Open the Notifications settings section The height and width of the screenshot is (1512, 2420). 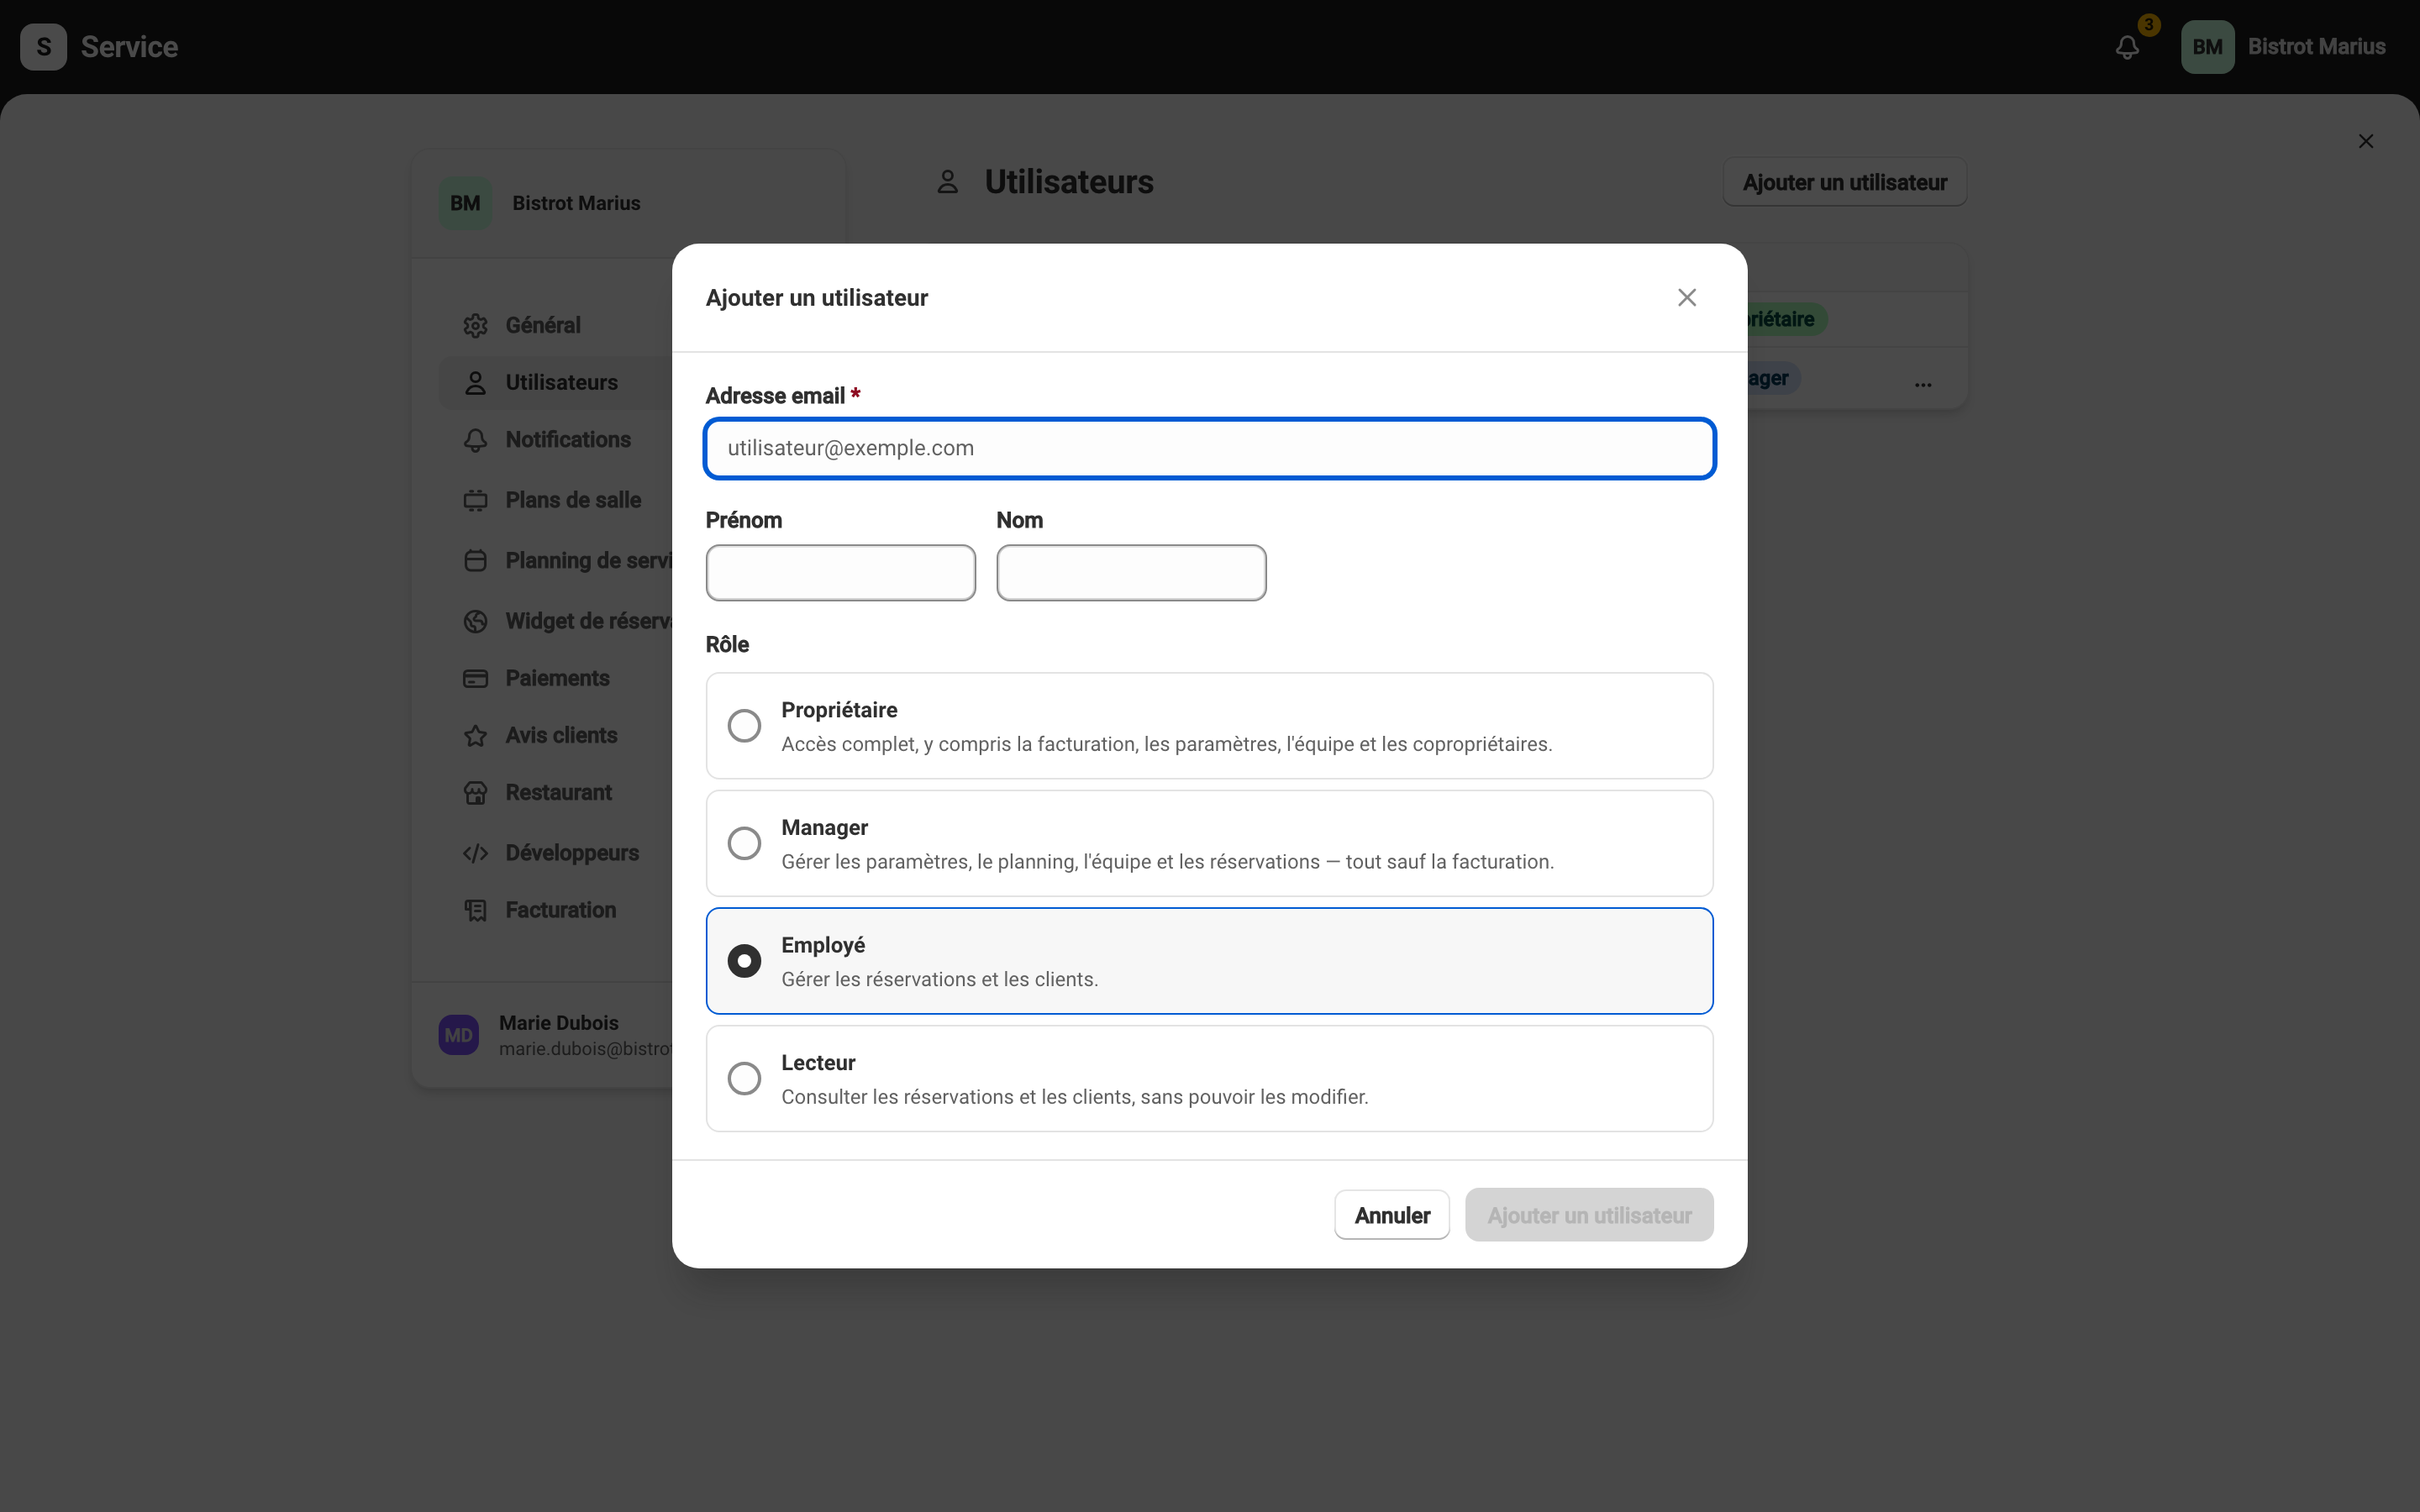point(568,440)
